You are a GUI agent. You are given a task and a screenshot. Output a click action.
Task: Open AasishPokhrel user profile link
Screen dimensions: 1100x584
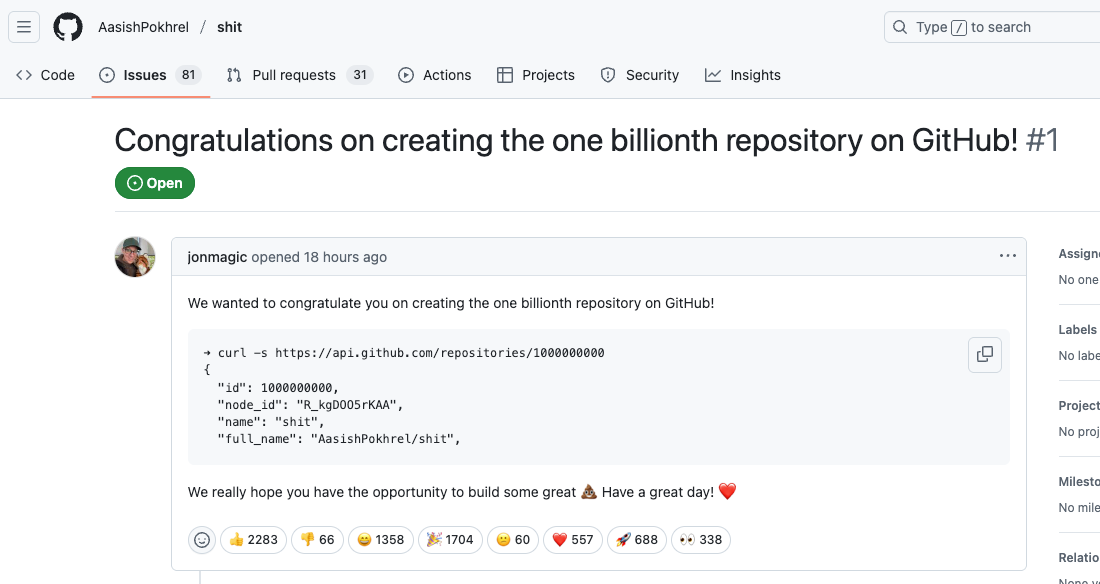tap(143, 27)
